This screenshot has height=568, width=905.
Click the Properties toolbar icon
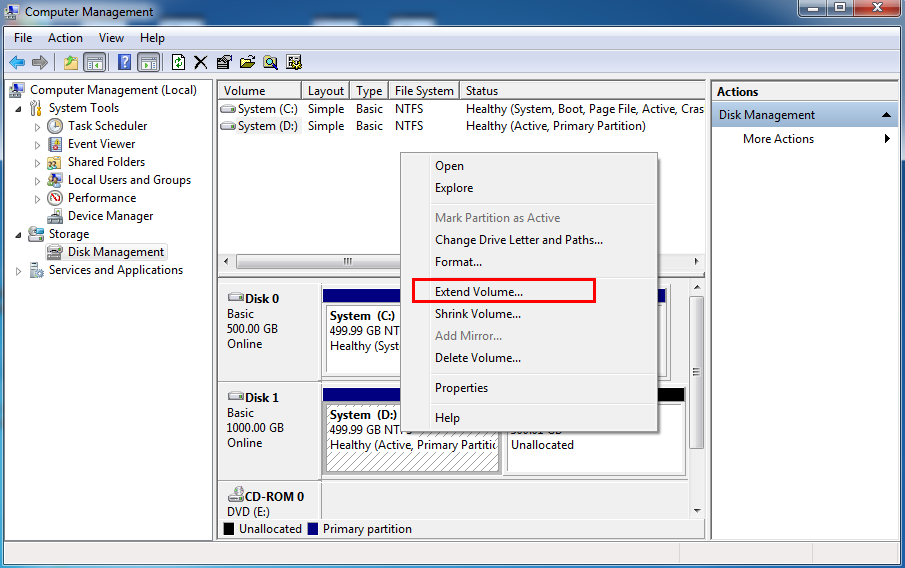(x=224, y=62)
